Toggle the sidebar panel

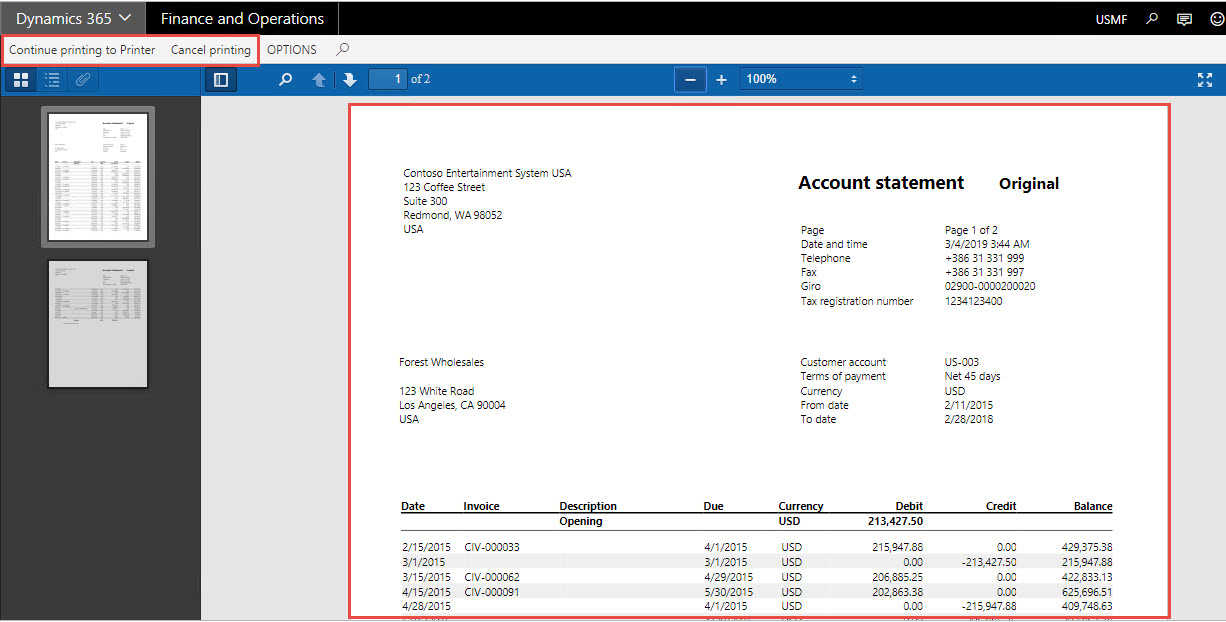coord(221,79)
